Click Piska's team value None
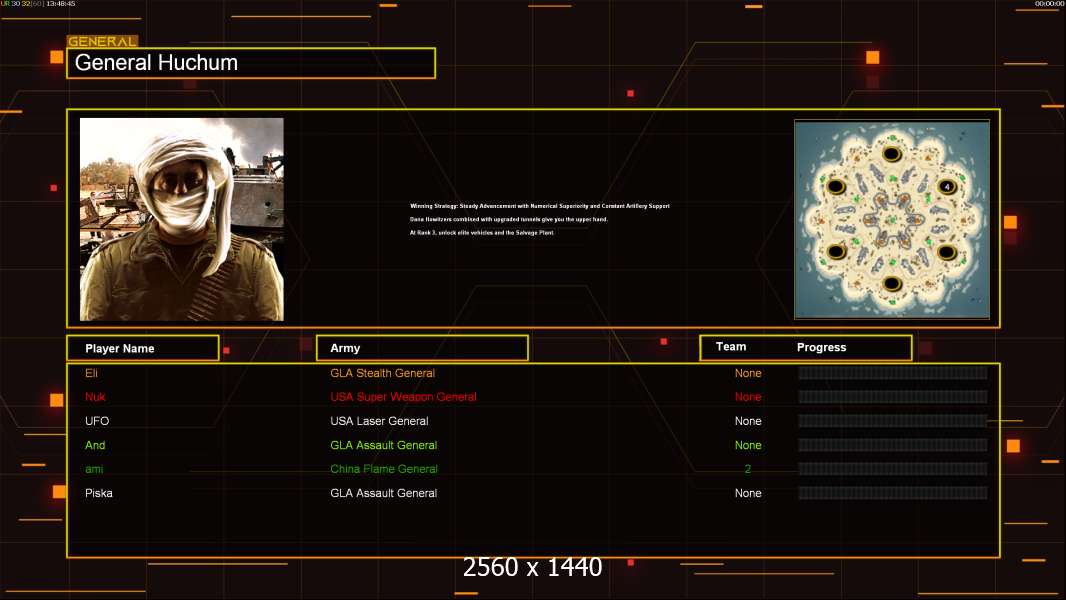This screenshot has height=600, width=1066. point(748,493)
